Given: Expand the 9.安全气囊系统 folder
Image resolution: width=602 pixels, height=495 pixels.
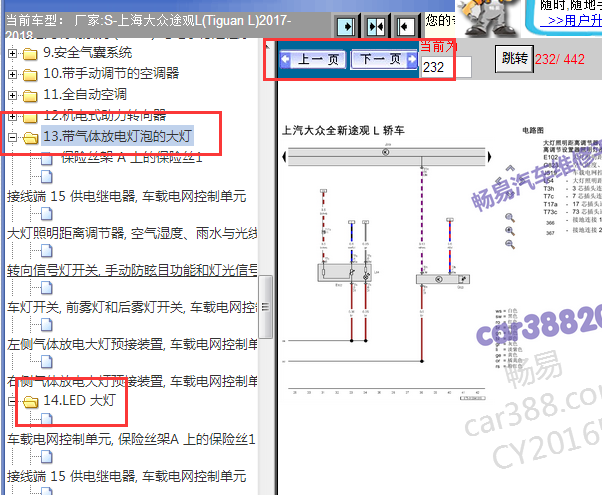Looking at the screenshot, I should pyautogui.click(x=12, y=53).
